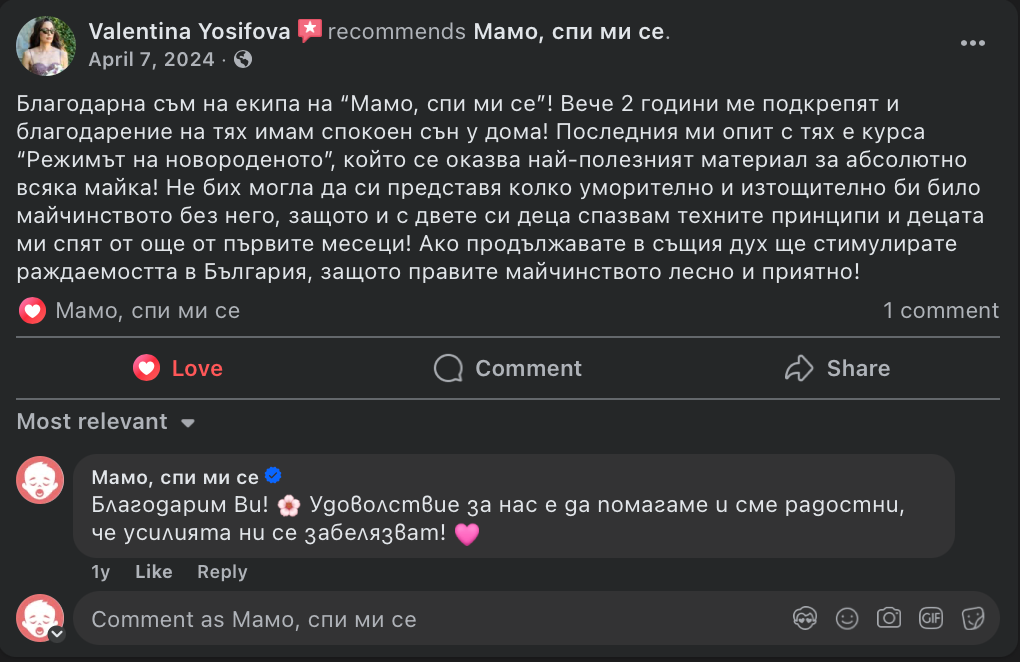Viewport: 1020px width, 662px height.
Task: Open the 1 comment count link
Action: [x=940, y=311]
